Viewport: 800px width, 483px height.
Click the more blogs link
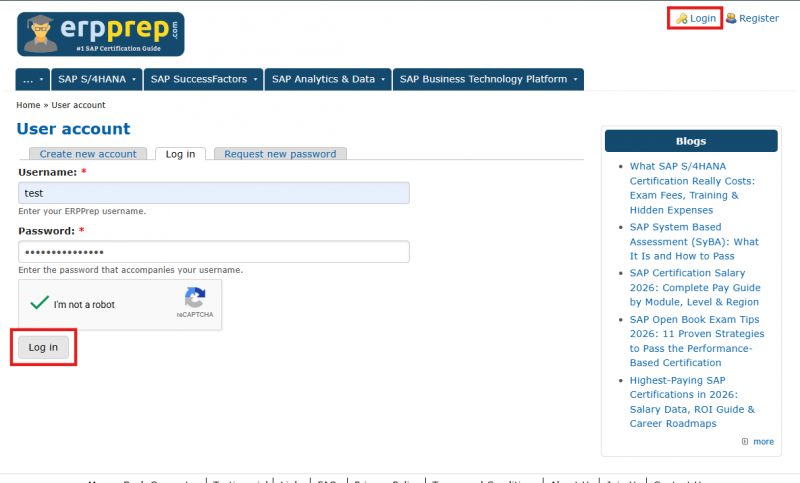pyautogui.click(x=763, y=442)
